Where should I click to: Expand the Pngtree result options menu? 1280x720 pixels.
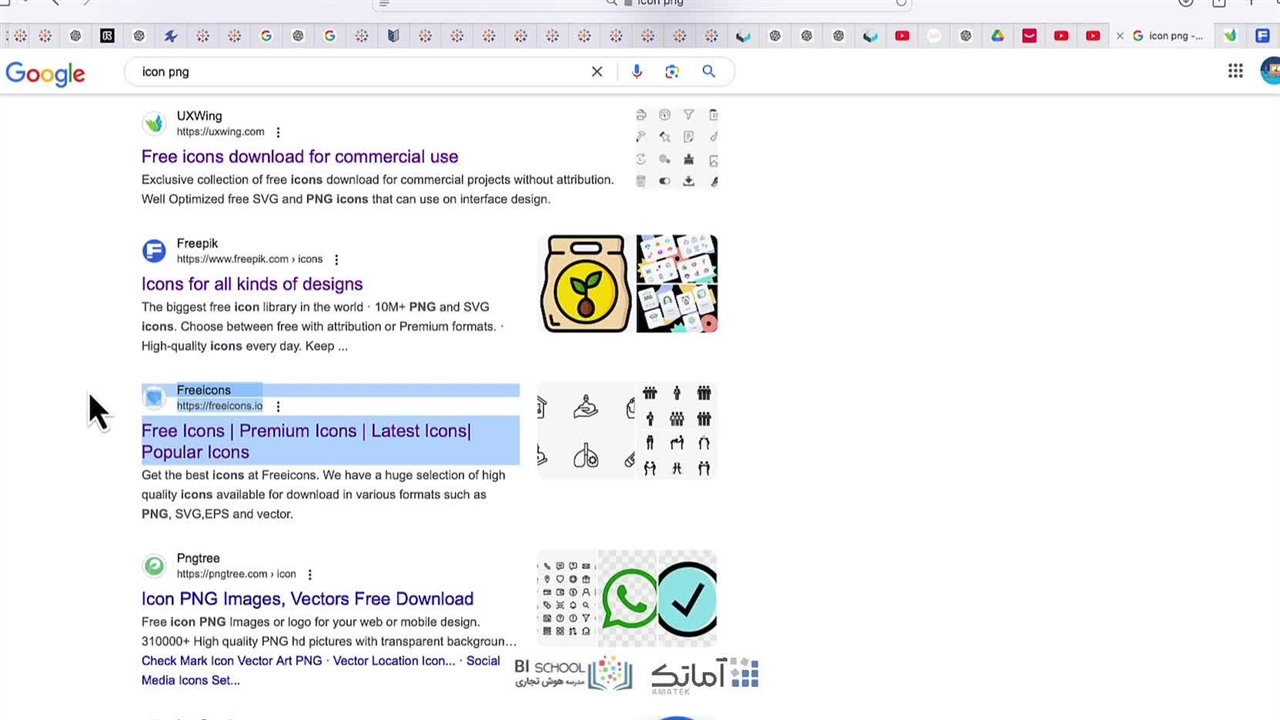pos(310,575)
